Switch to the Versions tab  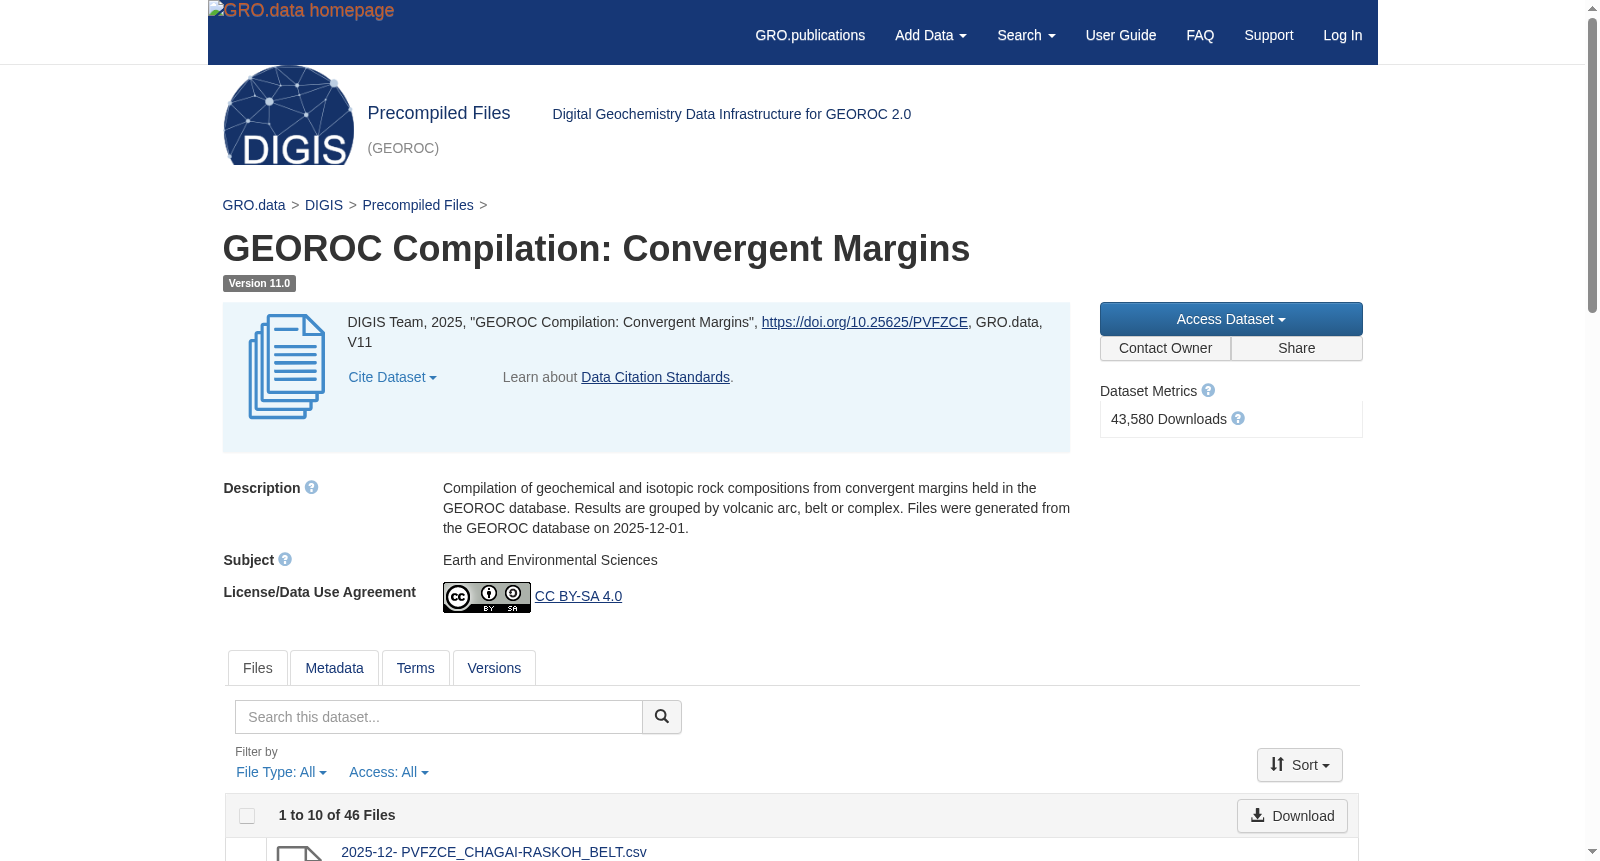click(494, 668)
